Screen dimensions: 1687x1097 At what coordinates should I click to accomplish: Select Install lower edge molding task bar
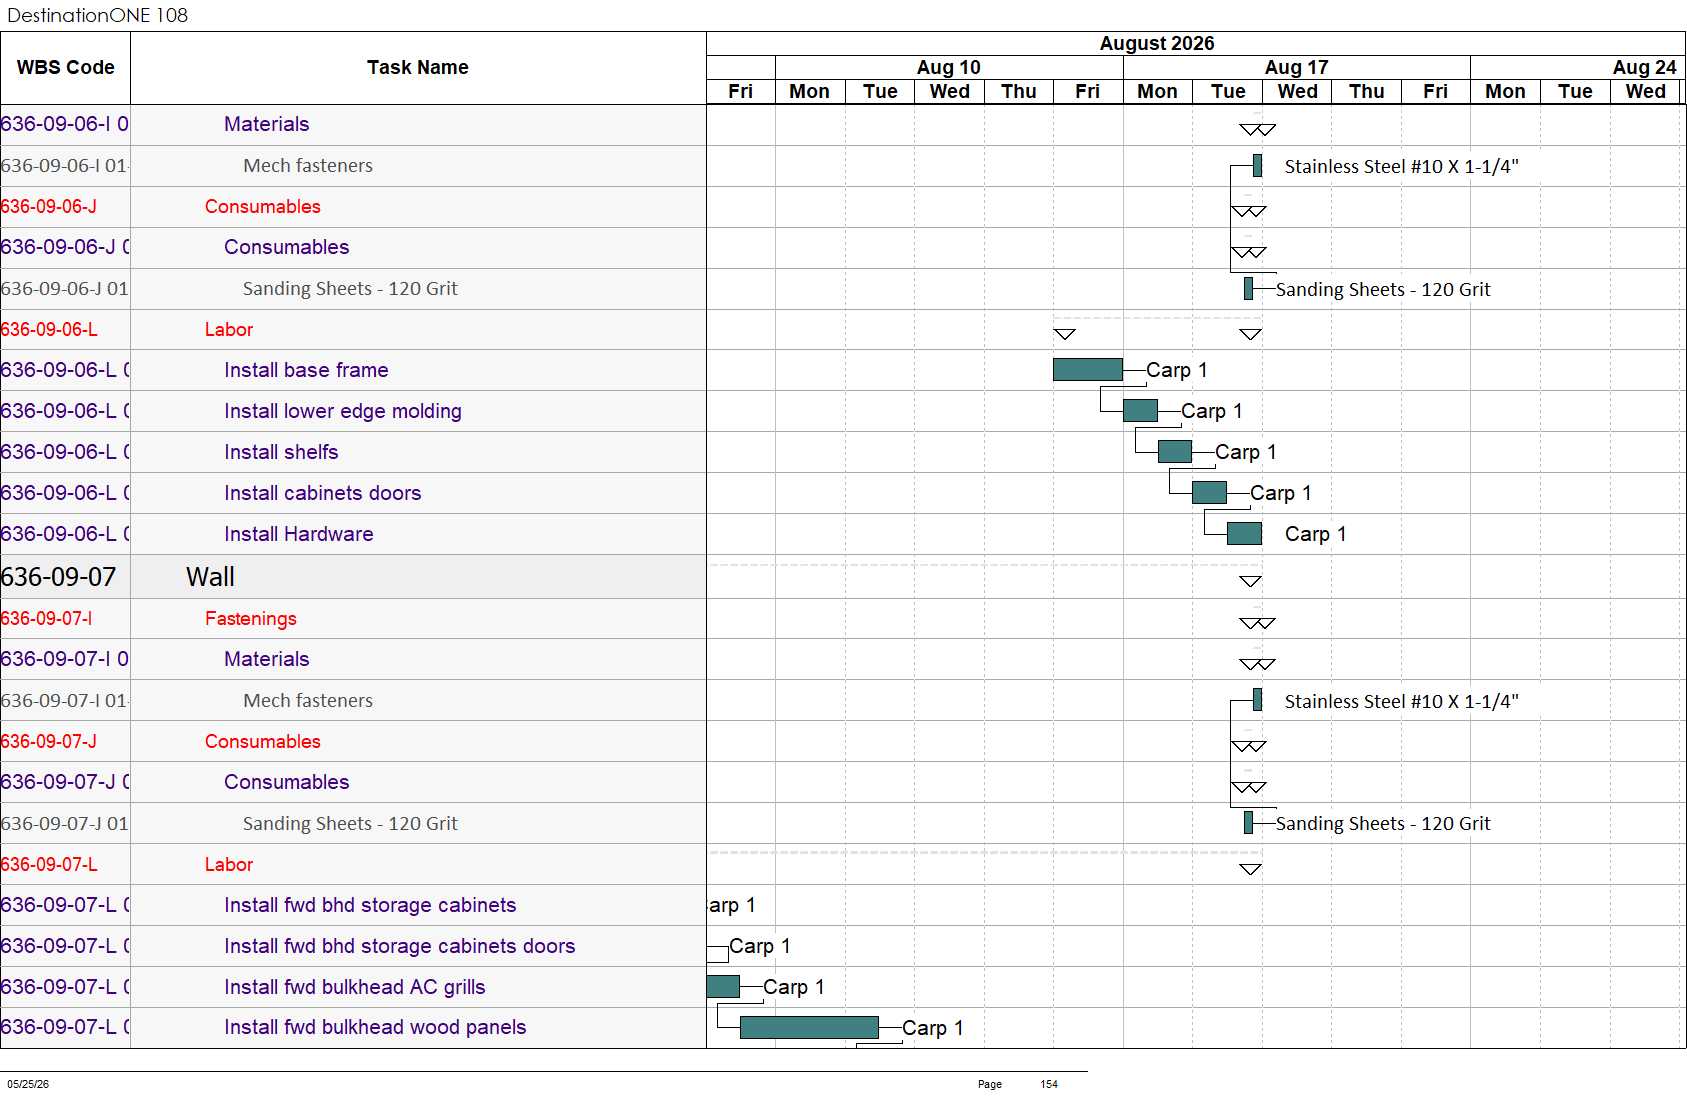[x=1140, y=410]
